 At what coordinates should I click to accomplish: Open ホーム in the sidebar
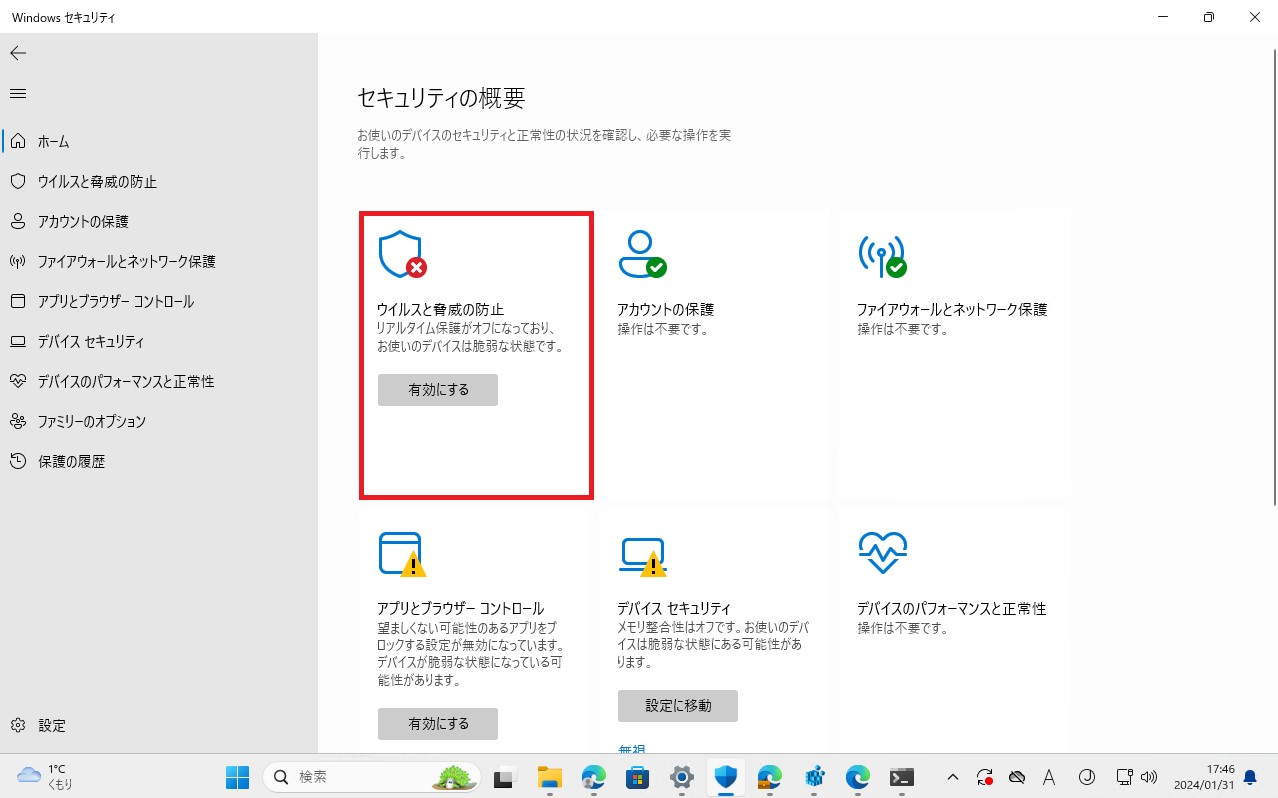(159, 141)
